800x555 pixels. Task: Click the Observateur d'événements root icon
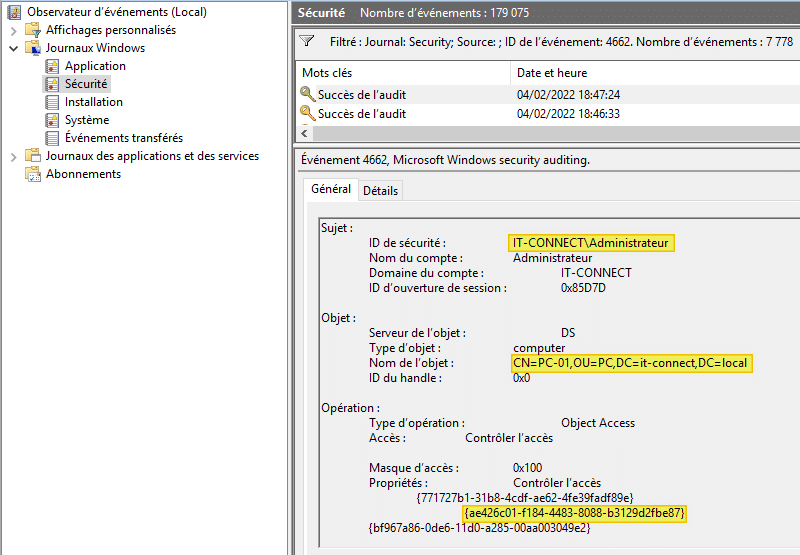[14, 12]
